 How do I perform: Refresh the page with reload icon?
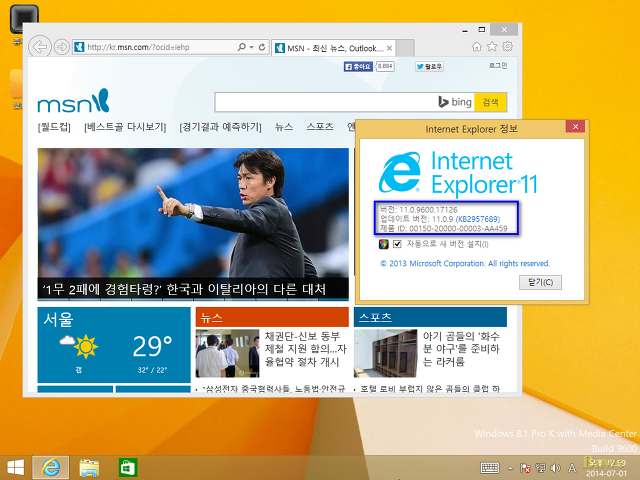pos(262,47)
